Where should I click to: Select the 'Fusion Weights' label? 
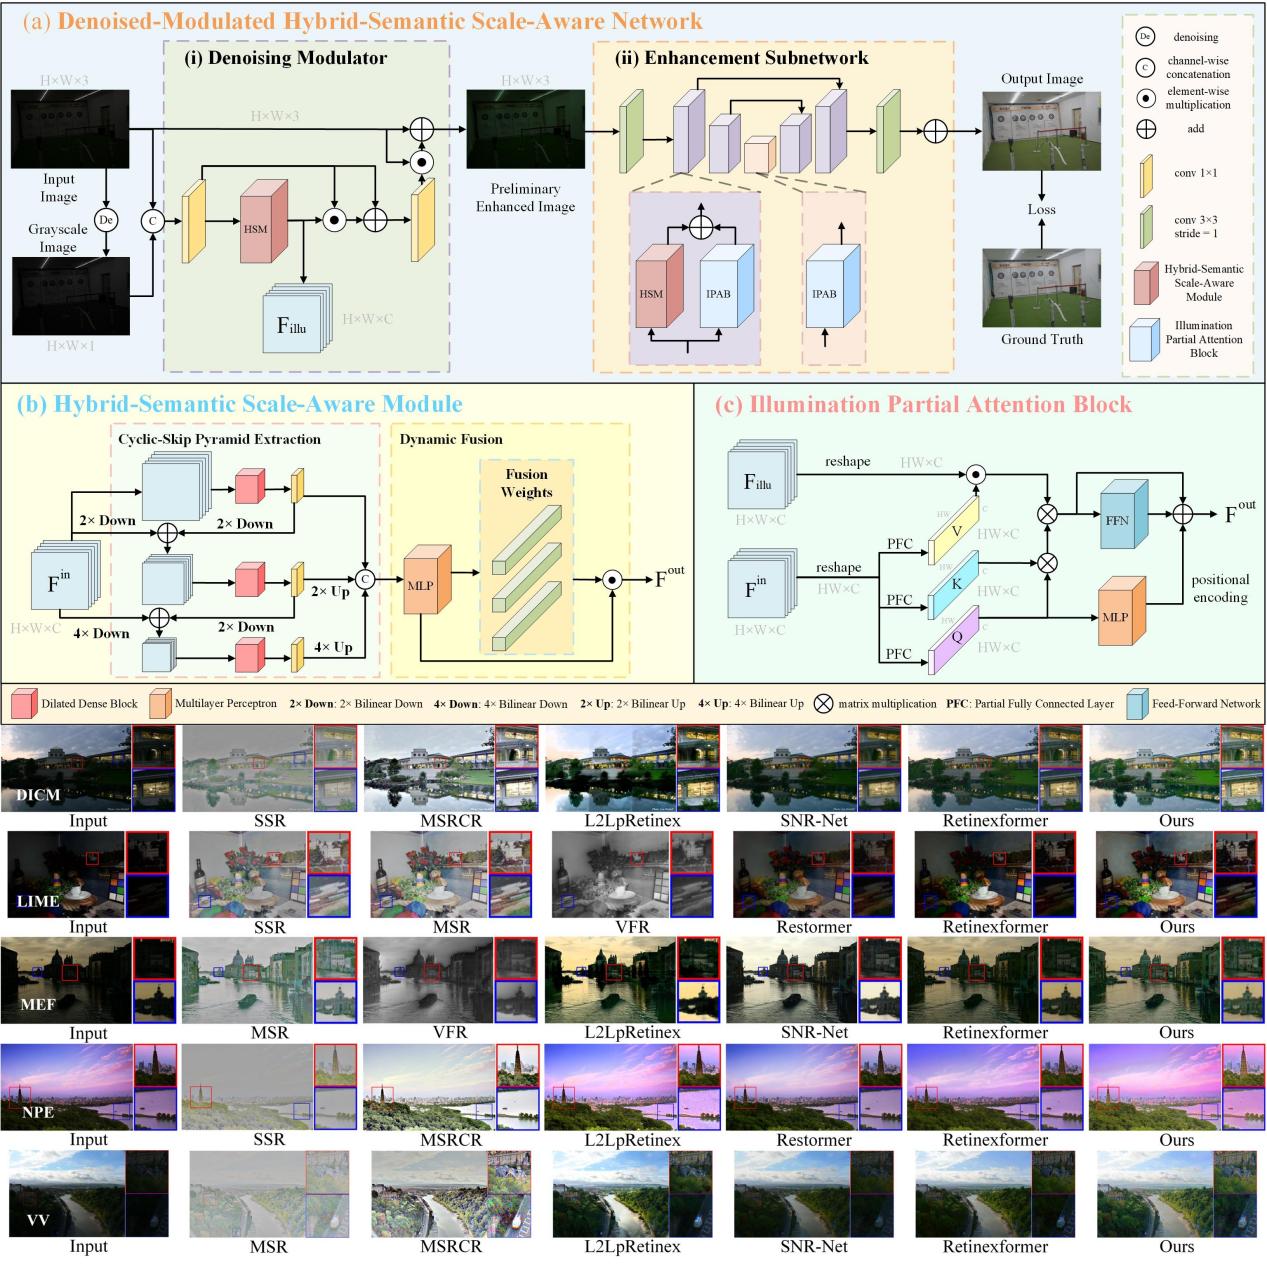[526, 483]
